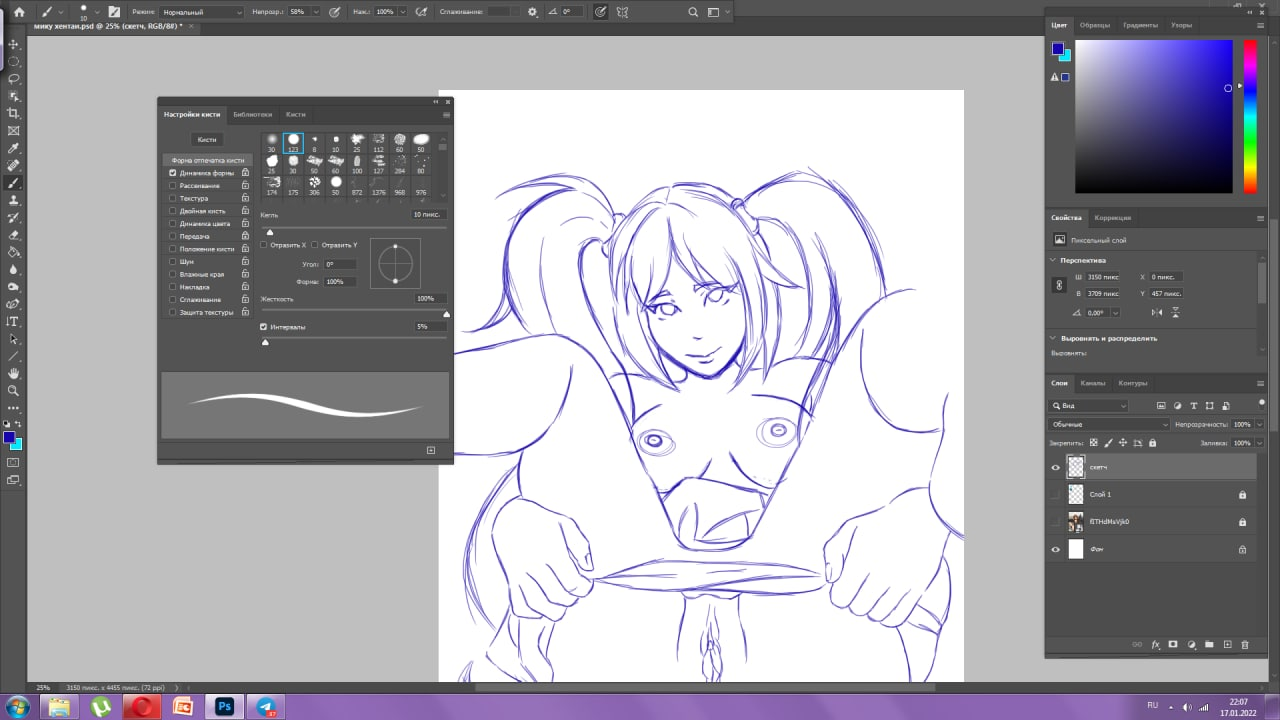Open the brush preset picker dropdown
The image size is (1280, 720).
tap(96, 12)
